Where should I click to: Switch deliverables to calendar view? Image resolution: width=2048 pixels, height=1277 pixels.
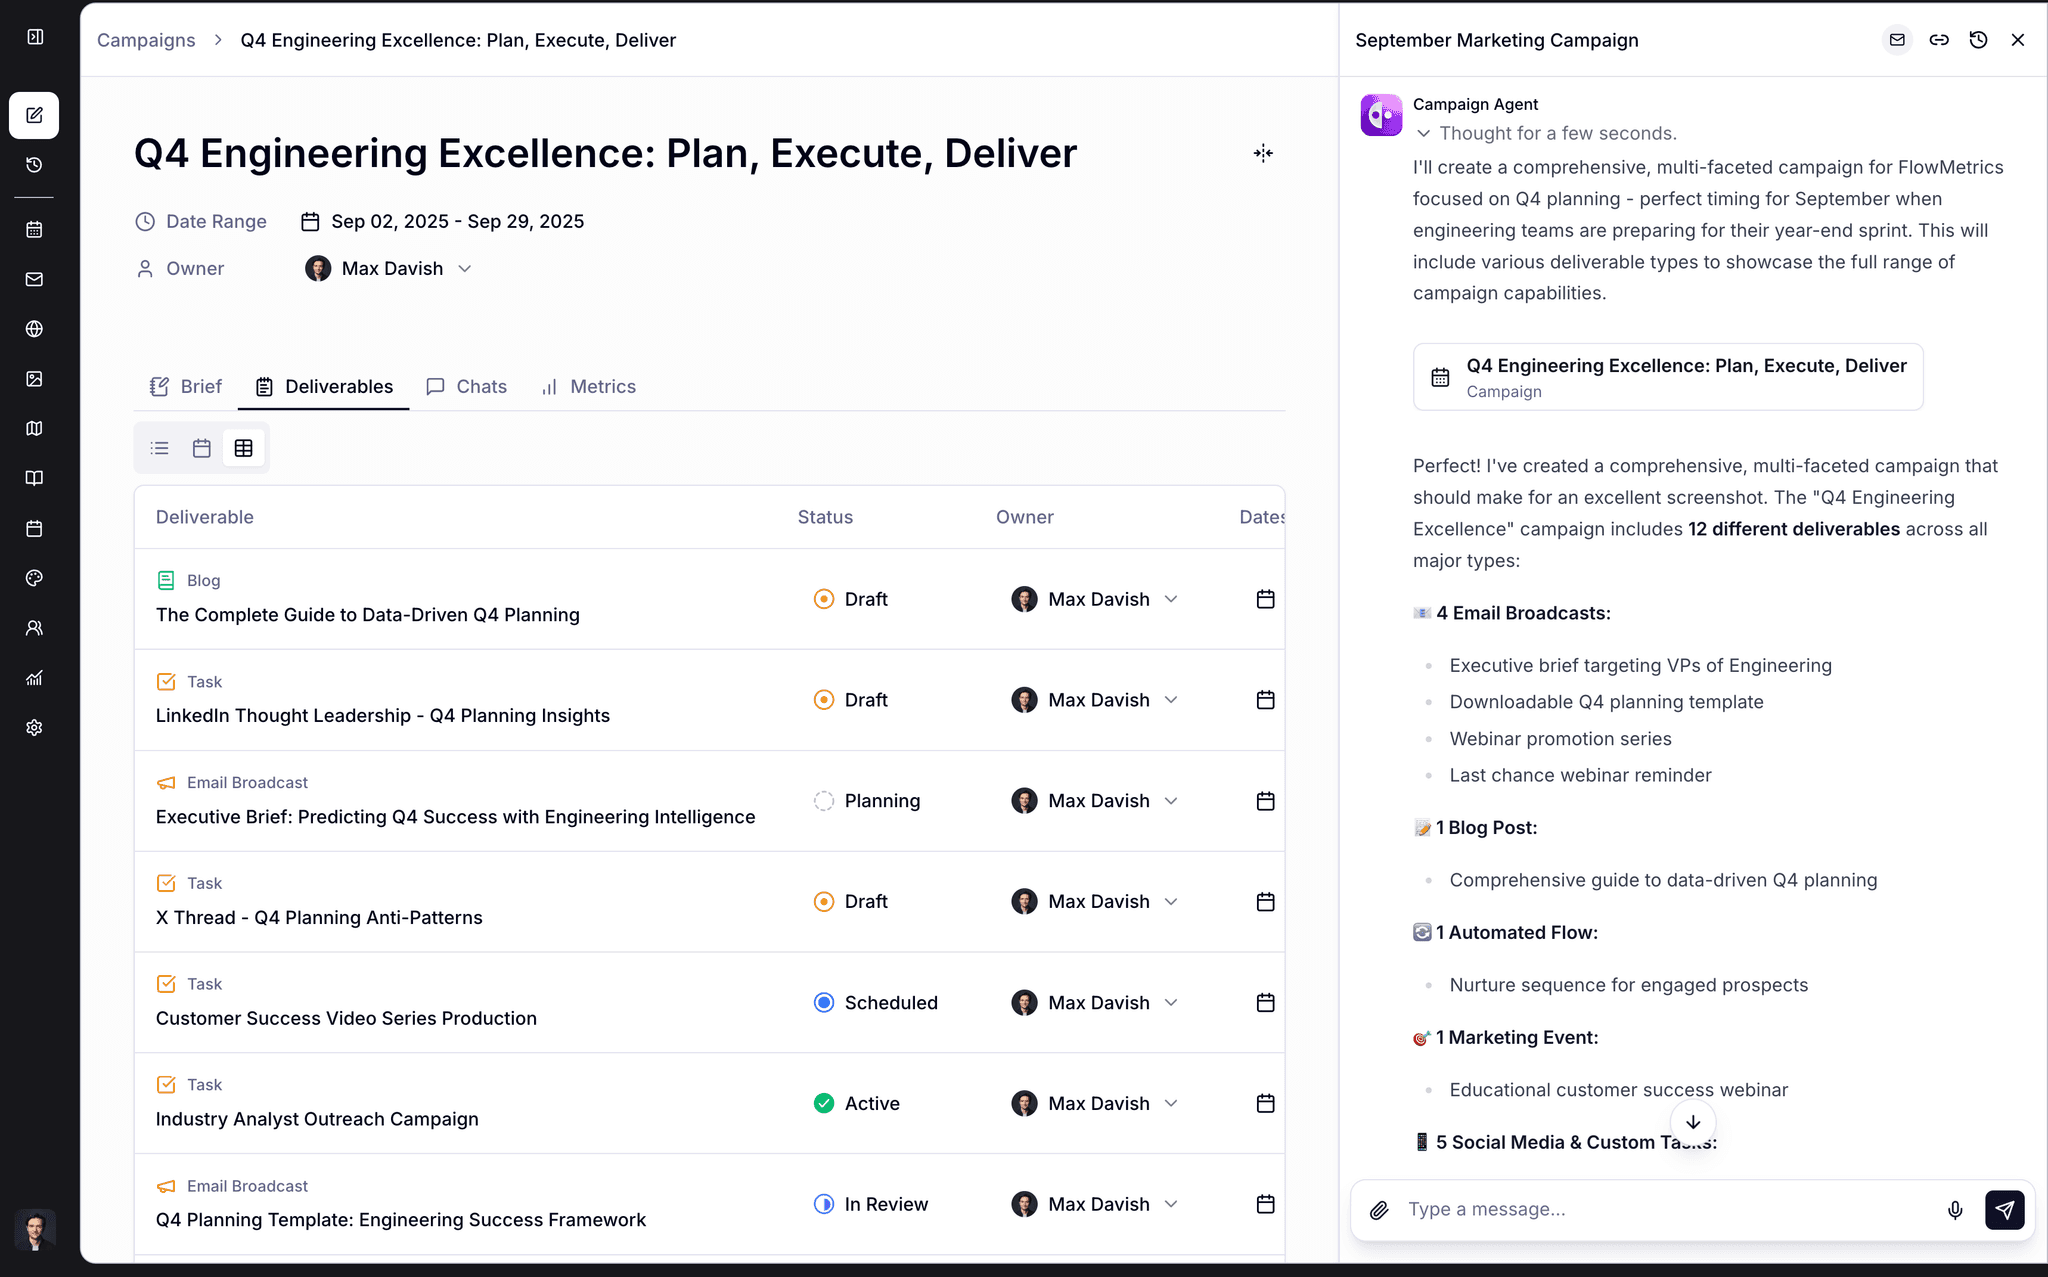pos(201,448)
